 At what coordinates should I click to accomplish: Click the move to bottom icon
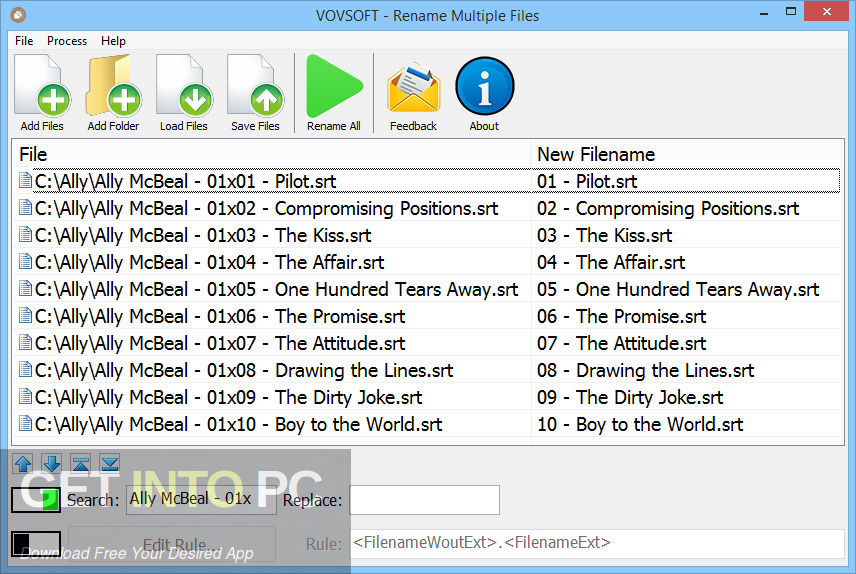tap(110, 464)
